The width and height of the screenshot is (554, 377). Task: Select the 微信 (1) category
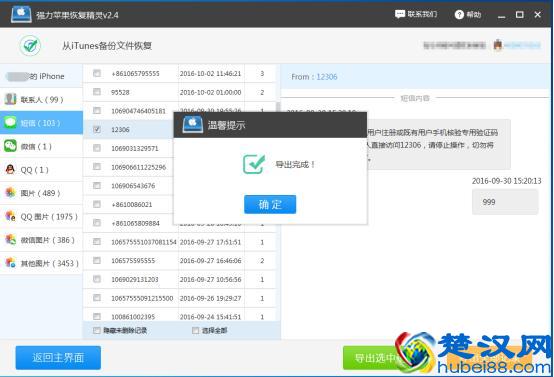[41, 146]
